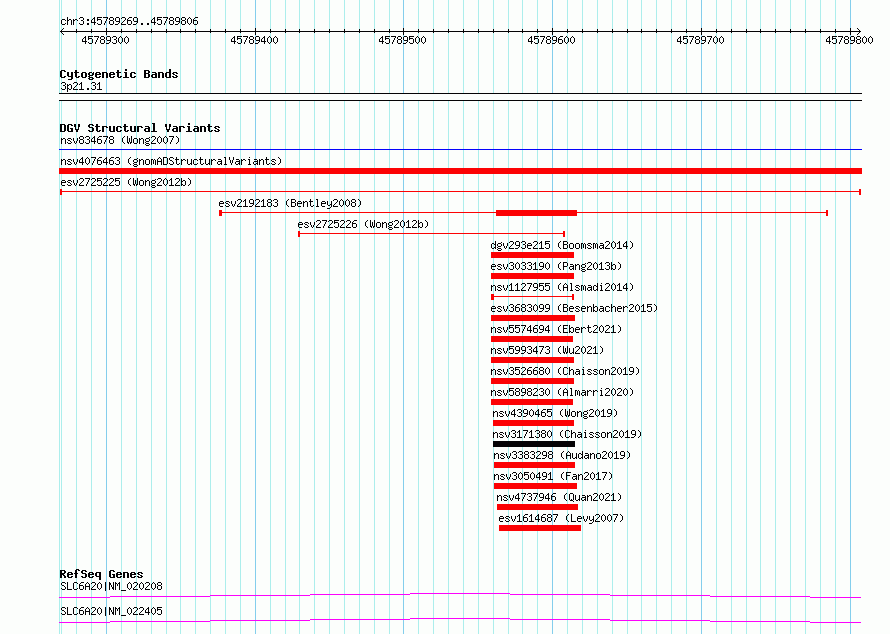Click the 3p21.31 cytogenetic band label
This screenshot has width=890, height=634.
click(x=81, y=86)
